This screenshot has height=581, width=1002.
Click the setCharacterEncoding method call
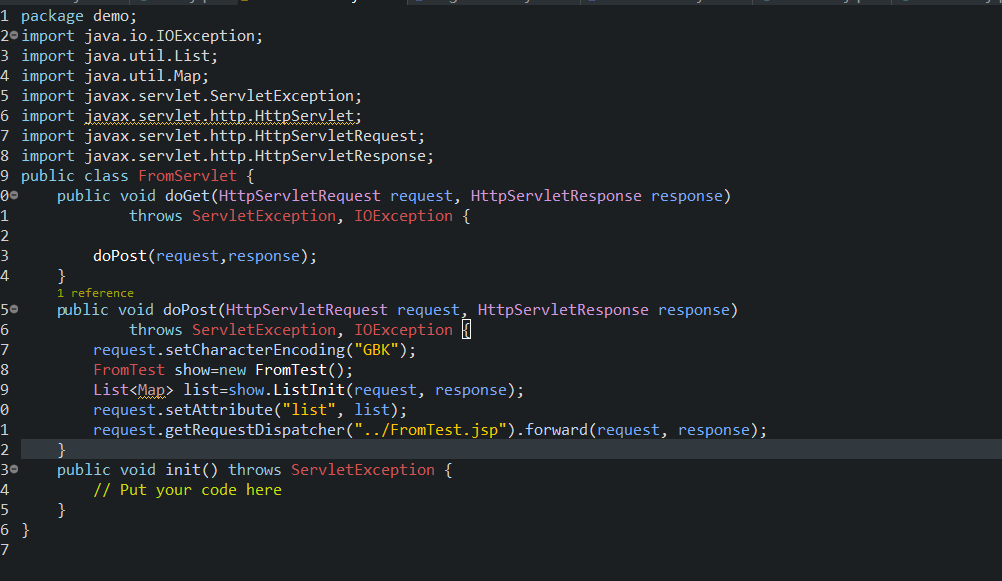(255, 350)
